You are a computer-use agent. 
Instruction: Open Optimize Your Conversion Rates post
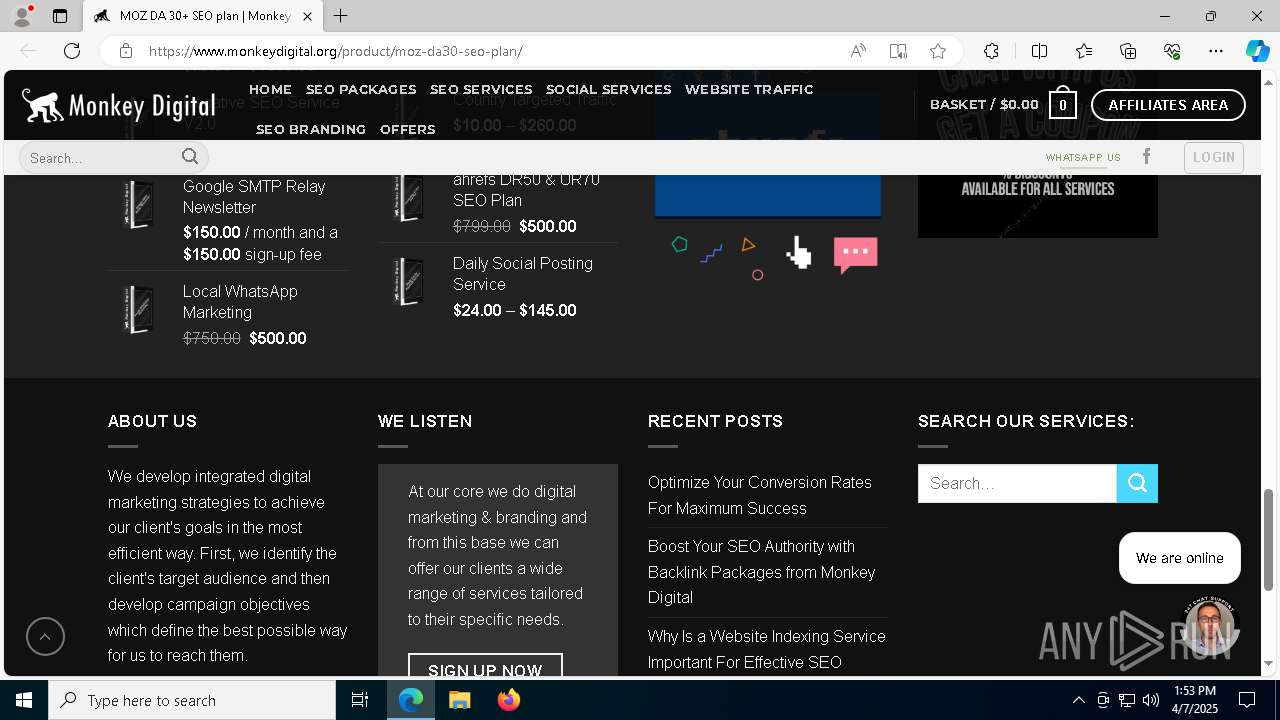[760, 495]
